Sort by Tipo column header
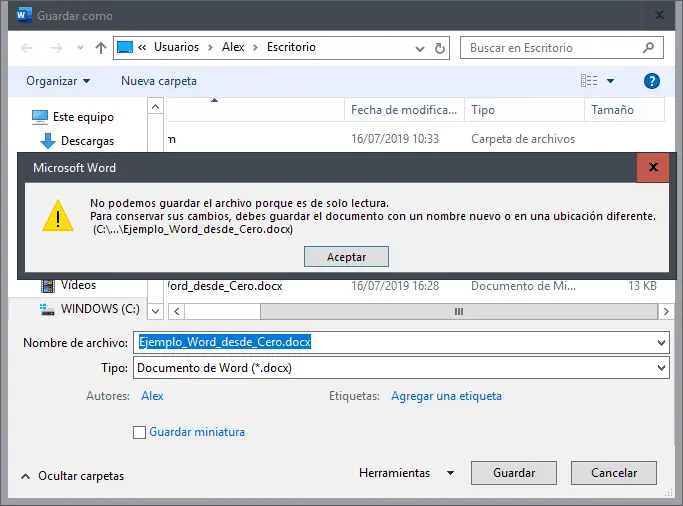Screen dimensions: 683x506 pos(524,110)
